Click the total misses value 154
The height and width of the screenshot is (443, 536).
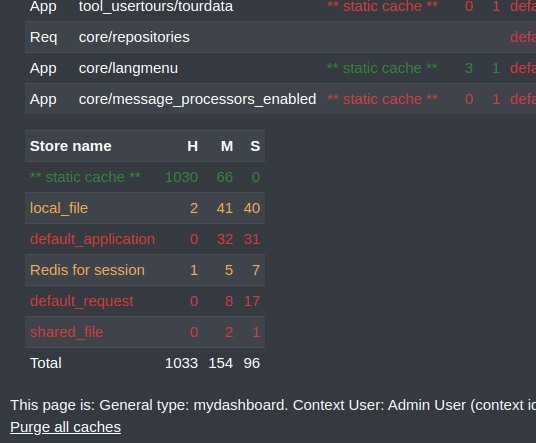(221, 363)
